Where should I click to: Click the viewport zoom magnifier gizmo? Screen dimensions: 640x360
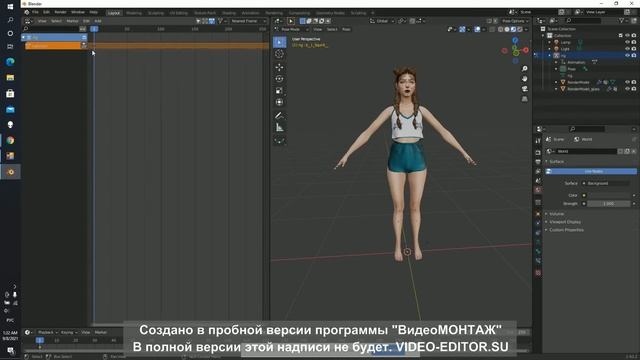tap(524, 69)
